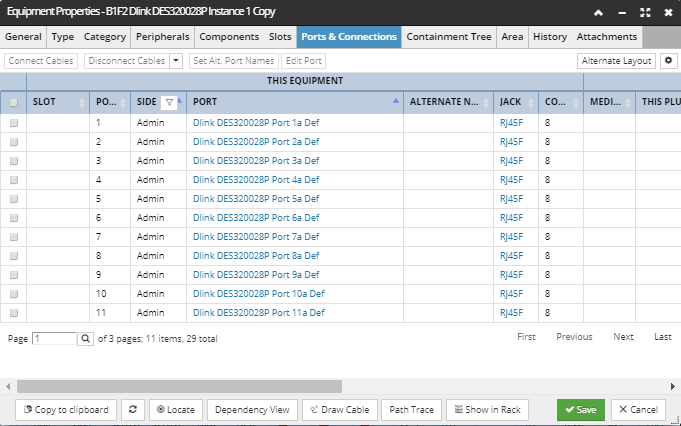Jump to the Last page
681x426 pixels.
coord(663,337)
